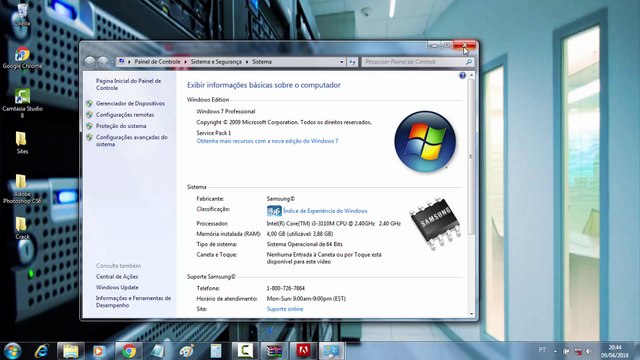Open the Paint taskbar icon
Viewport: 640px width, 360px height.
click(x=187, y=351)
